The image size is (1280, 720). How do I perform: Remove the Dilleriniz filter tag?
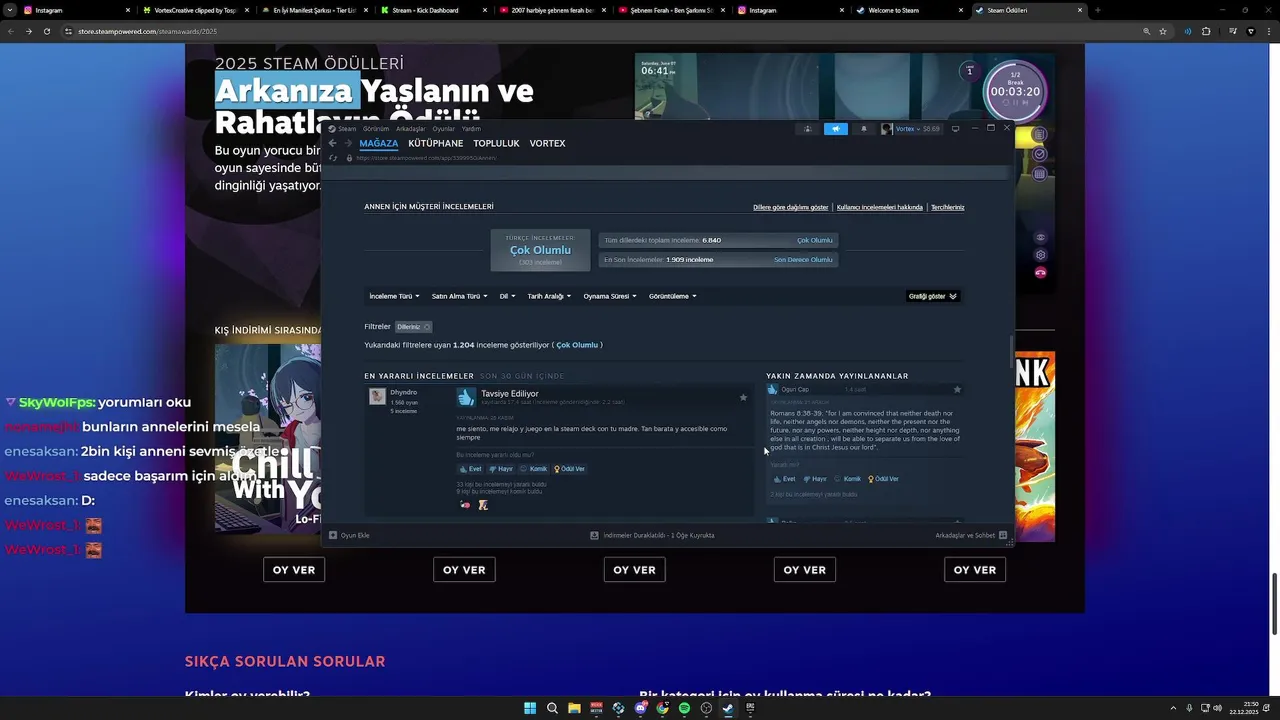point(426,327)
